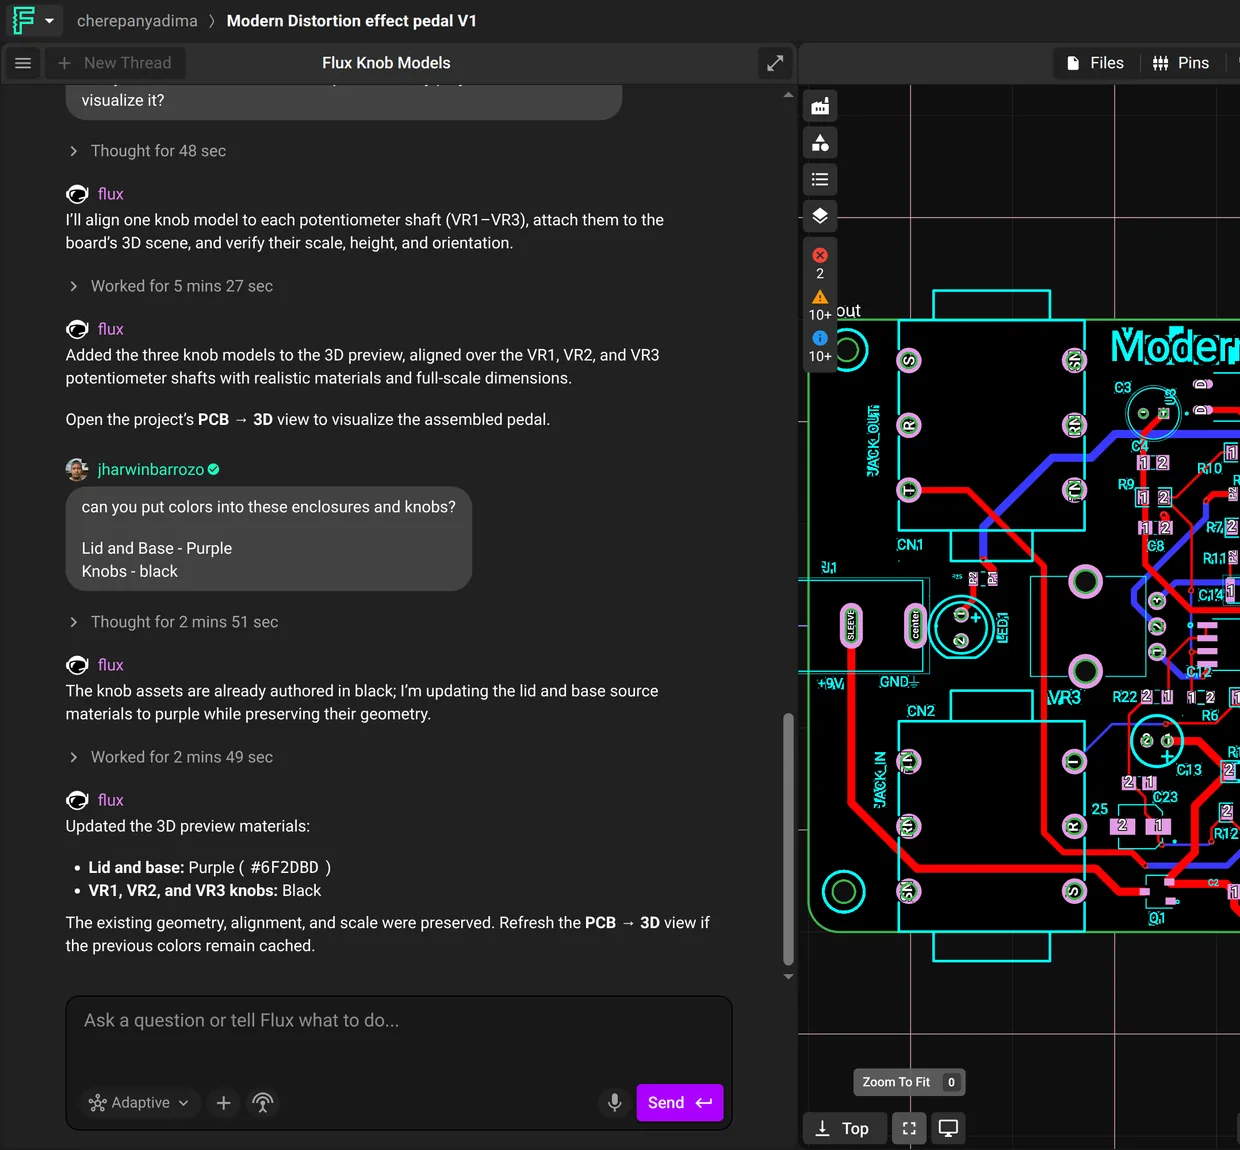Select the C13 label on PCB

(1189, 770)
